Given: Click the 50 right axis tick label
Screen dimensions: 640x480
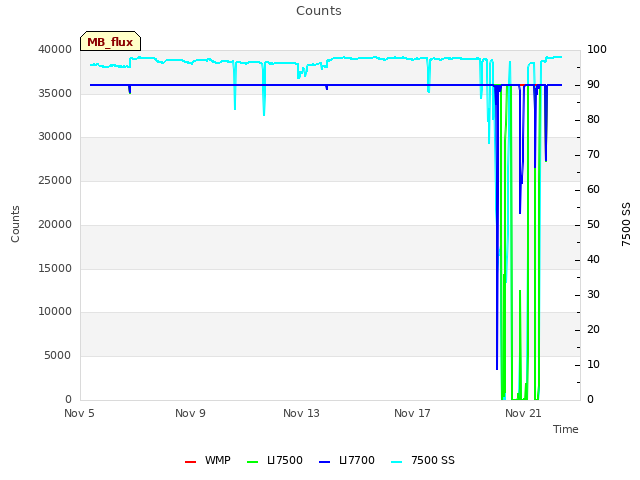Looking at the screenshot, I should [x=593, y=224].
